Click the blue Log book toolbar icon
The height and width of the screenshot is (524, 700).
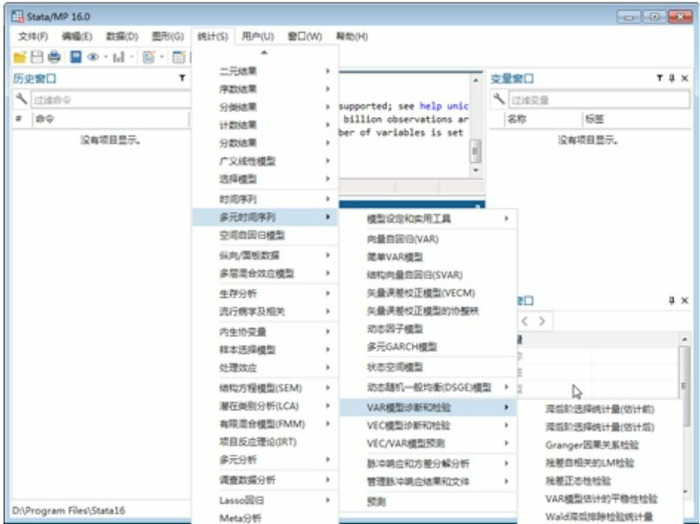pos(76,57)
